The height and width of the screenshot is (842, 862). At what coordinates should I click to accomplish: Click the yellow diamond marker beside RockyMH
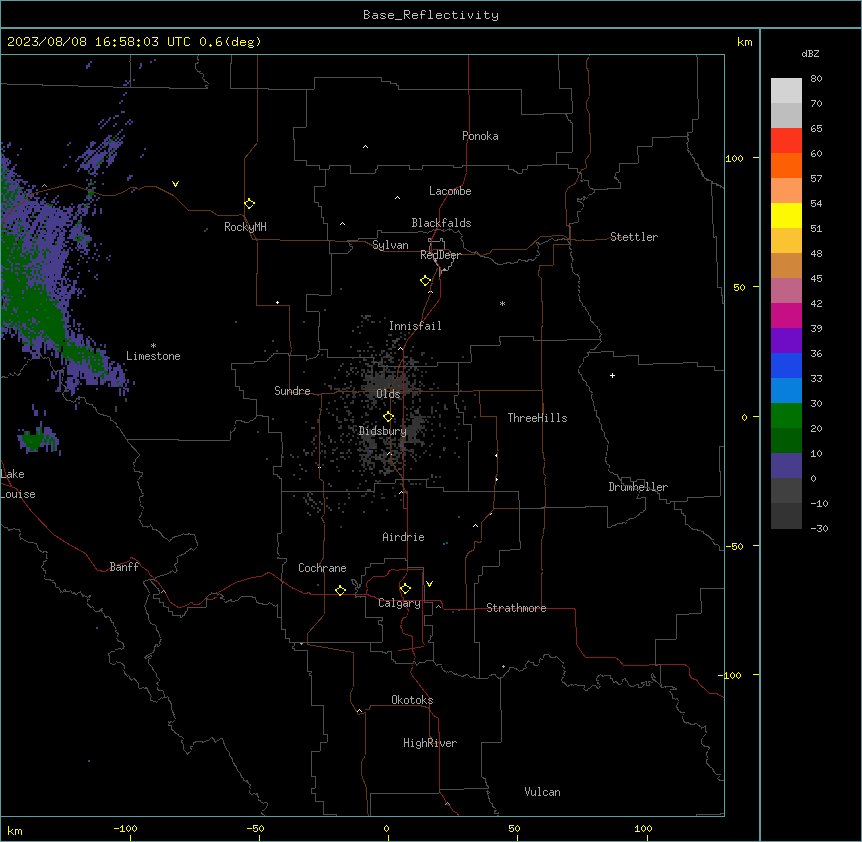point(249,203)
